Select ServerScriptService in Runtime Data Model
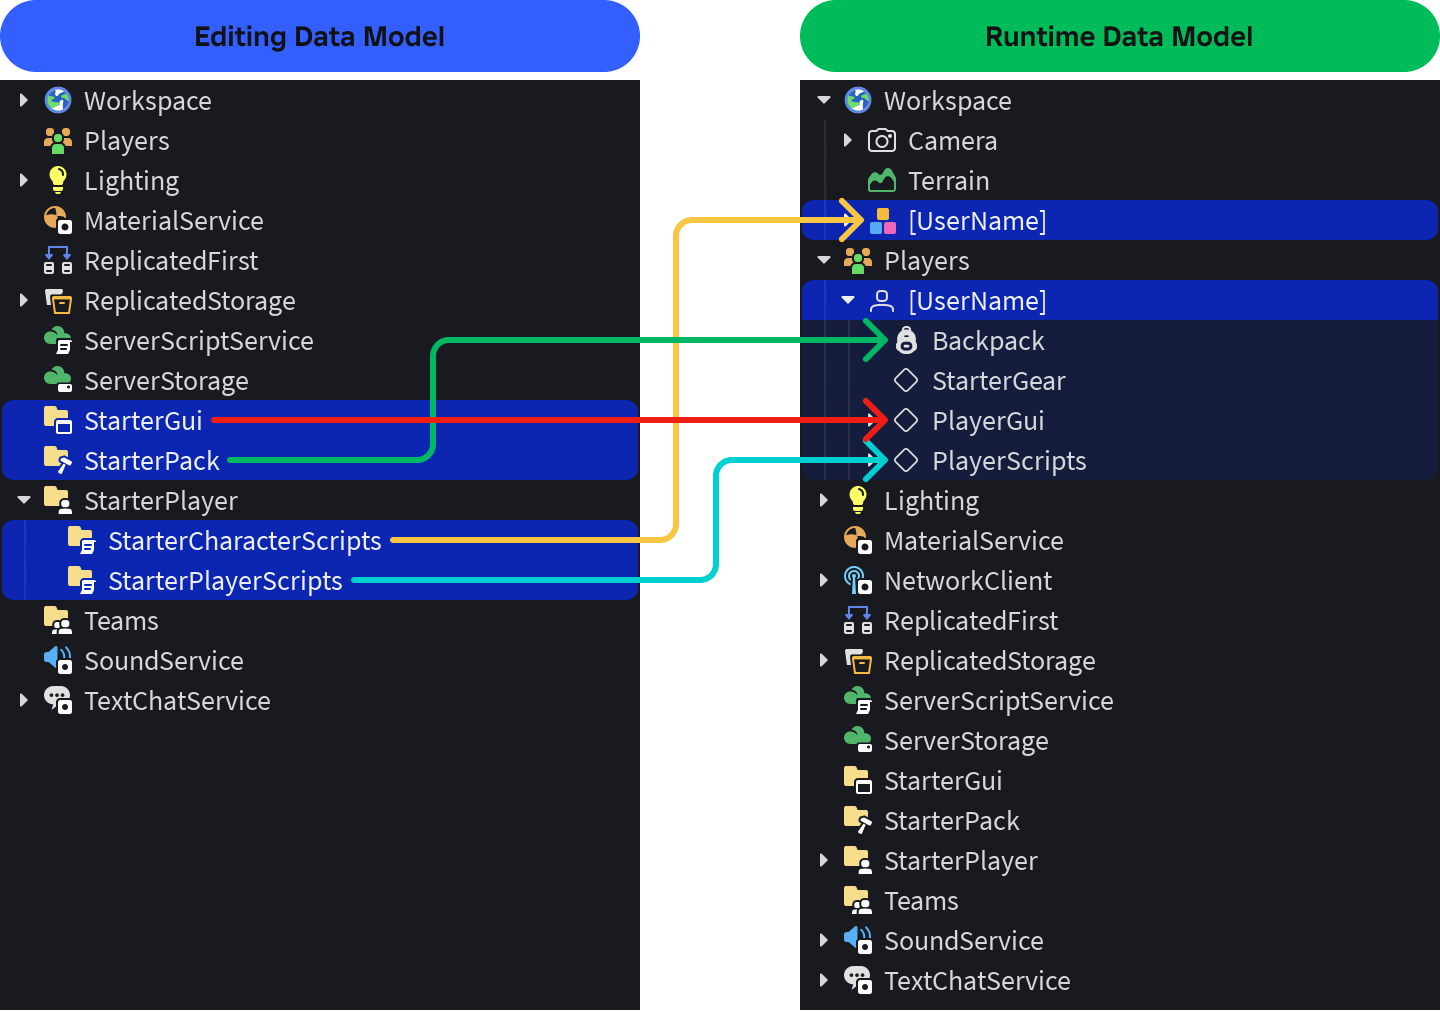Viewport: 1440px width, 1012px height. (1120, 700)
